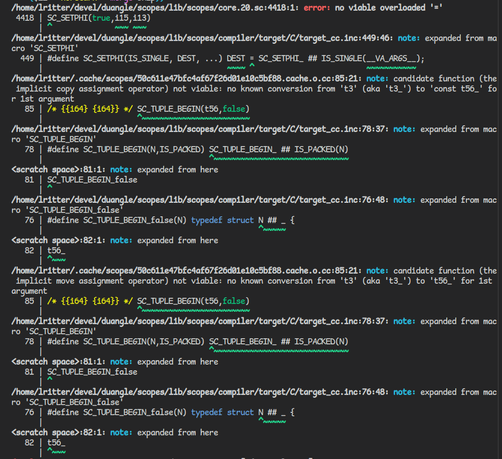Select the 'SC_SETPHI(true,115,113)' source line
This screenshot has height=459, width=502.
click(x=99, y=18)
